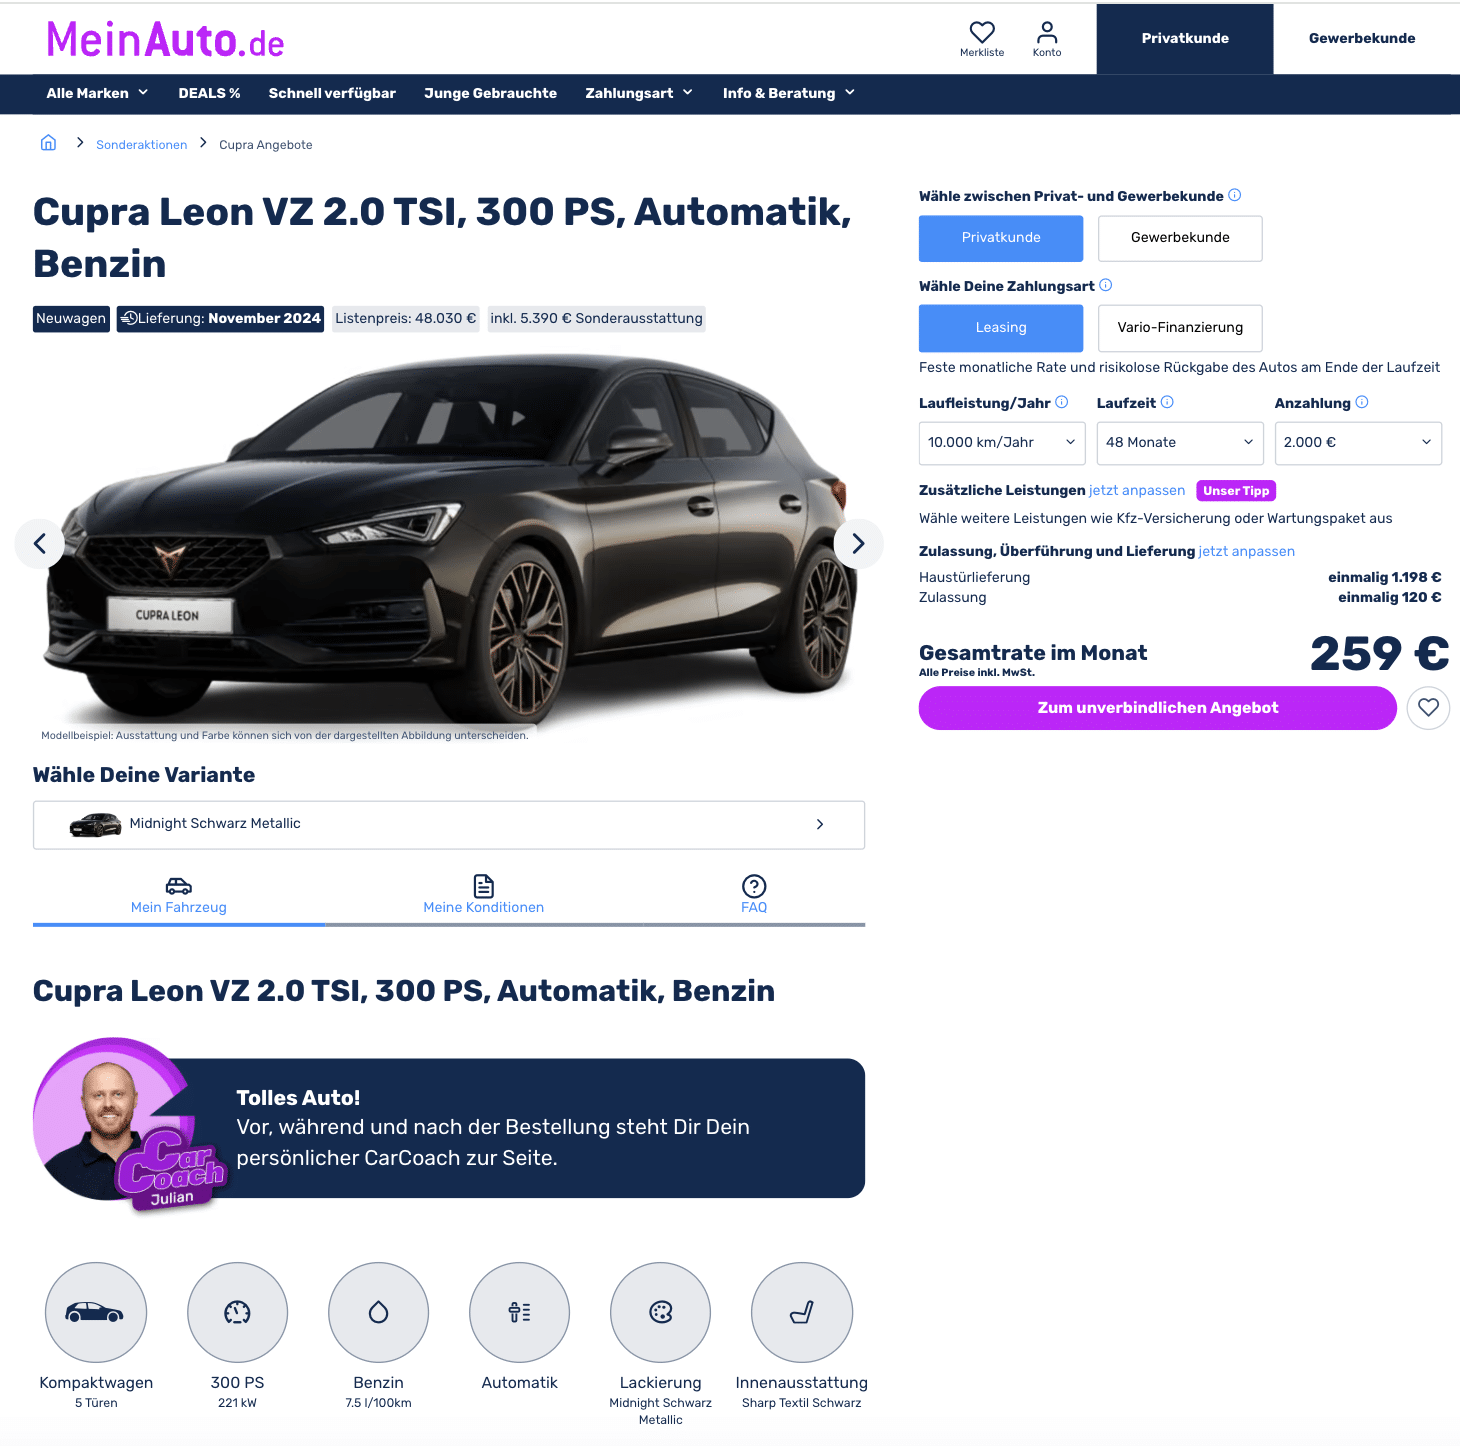The height and width of the screenshot is (1446, 1460).
Task: Select Gewerbekunde customer type option
Action: coord(1180,238)
